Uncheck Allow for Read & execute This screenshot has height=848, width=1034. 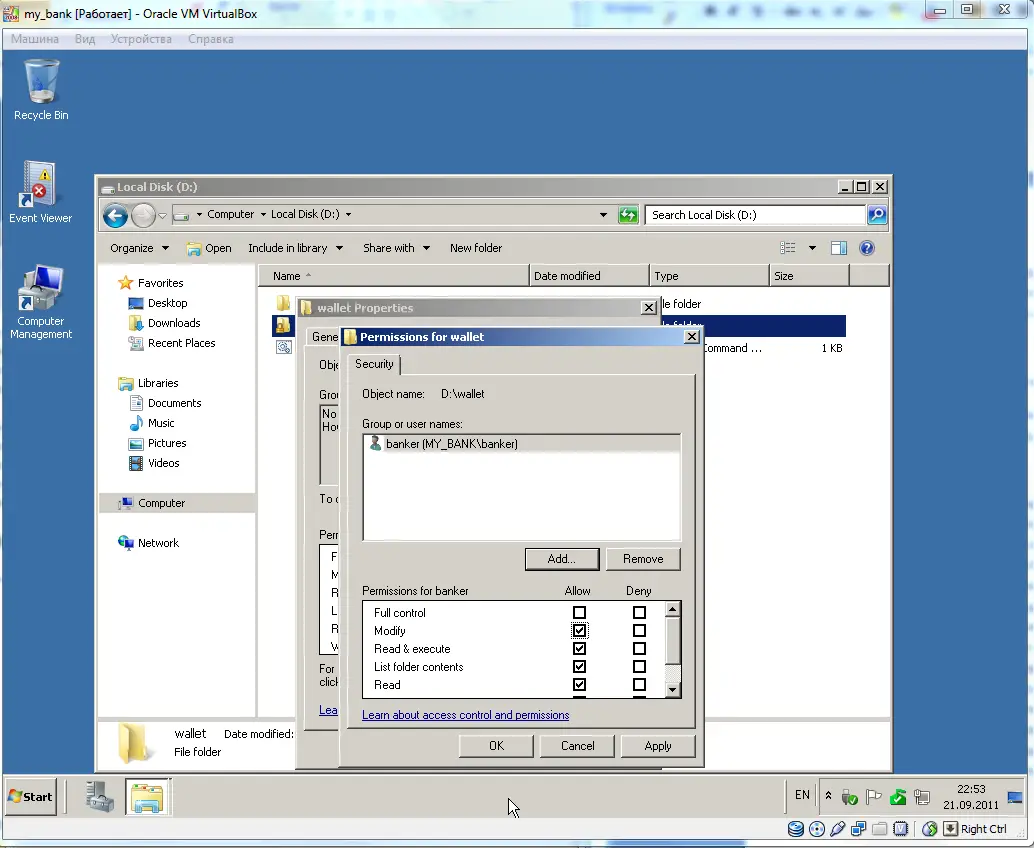pyautogui.click(x=579, y=649)
